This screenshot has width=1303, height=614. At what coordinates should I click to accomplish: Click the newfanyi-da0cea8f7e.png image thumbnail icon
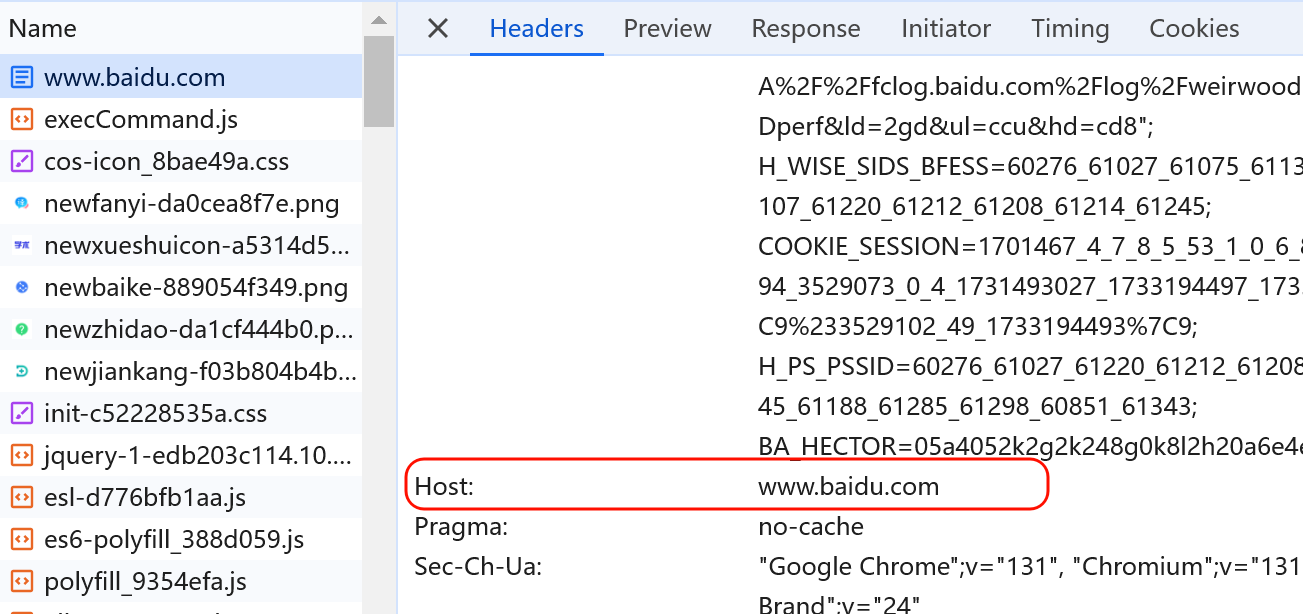(21, 204)
